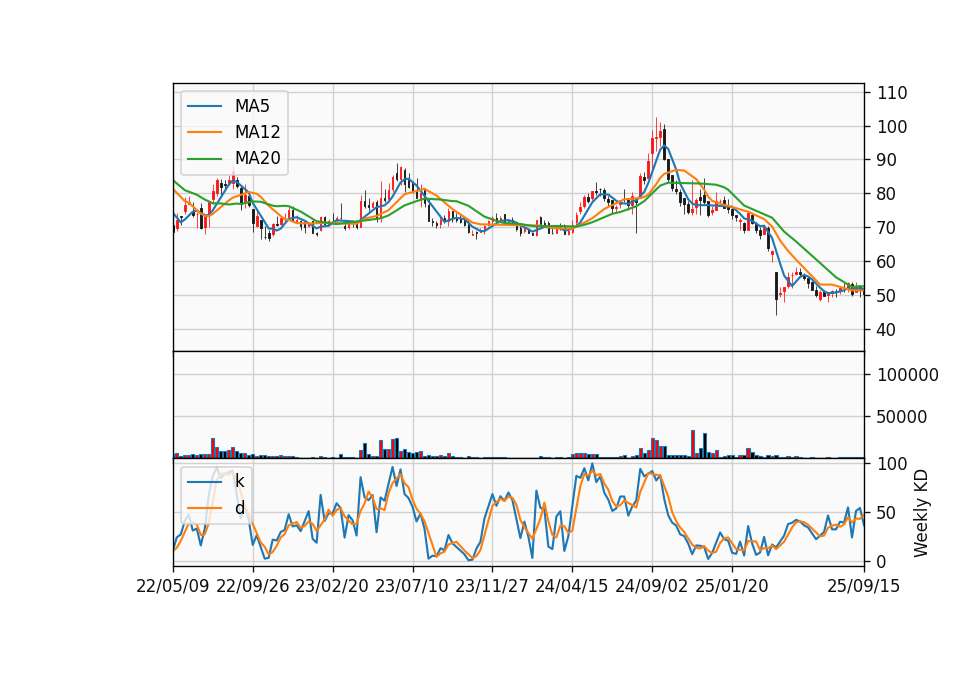Select the 23/07/10 date label
960x690 pixels.
[x=412, y=586]
